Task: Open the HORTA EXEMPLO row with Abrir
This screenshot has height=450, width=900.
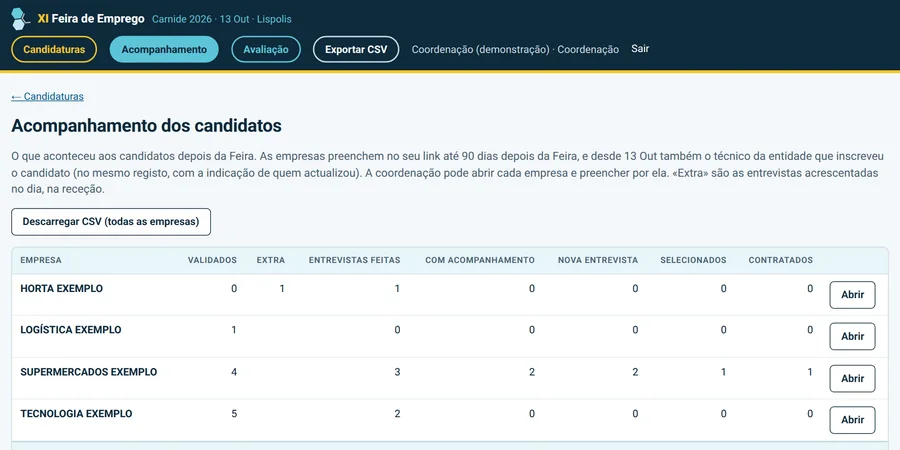Action: click(852, 295)
